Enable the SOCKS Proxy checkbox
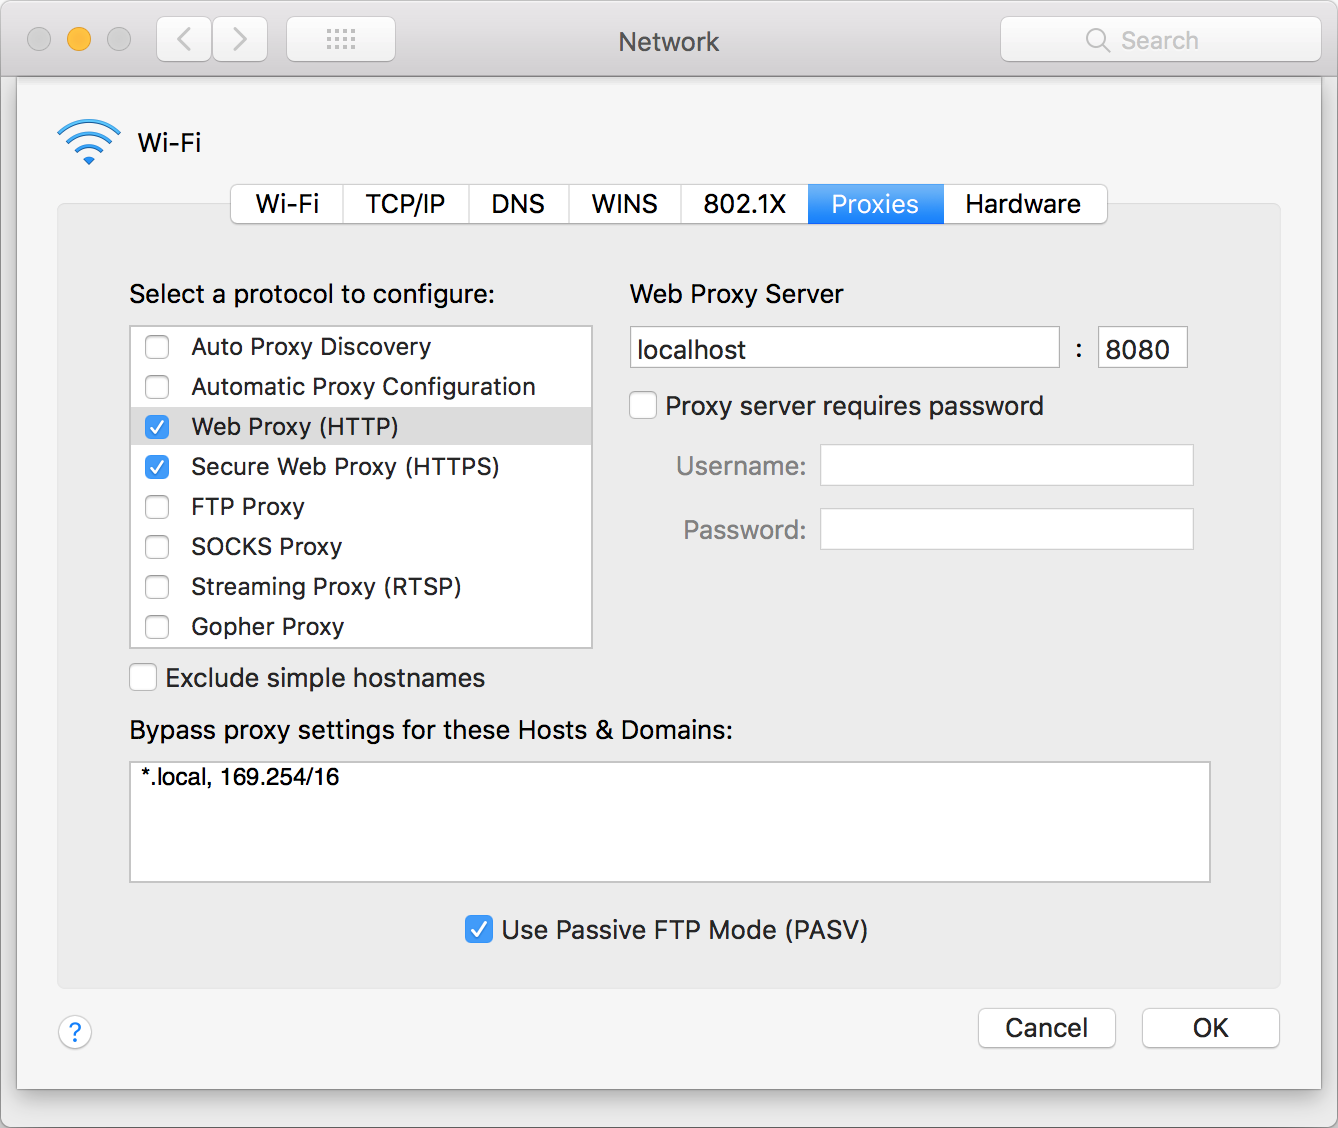The width and height of the screenshot is (1338, 1128). [157, 547]
